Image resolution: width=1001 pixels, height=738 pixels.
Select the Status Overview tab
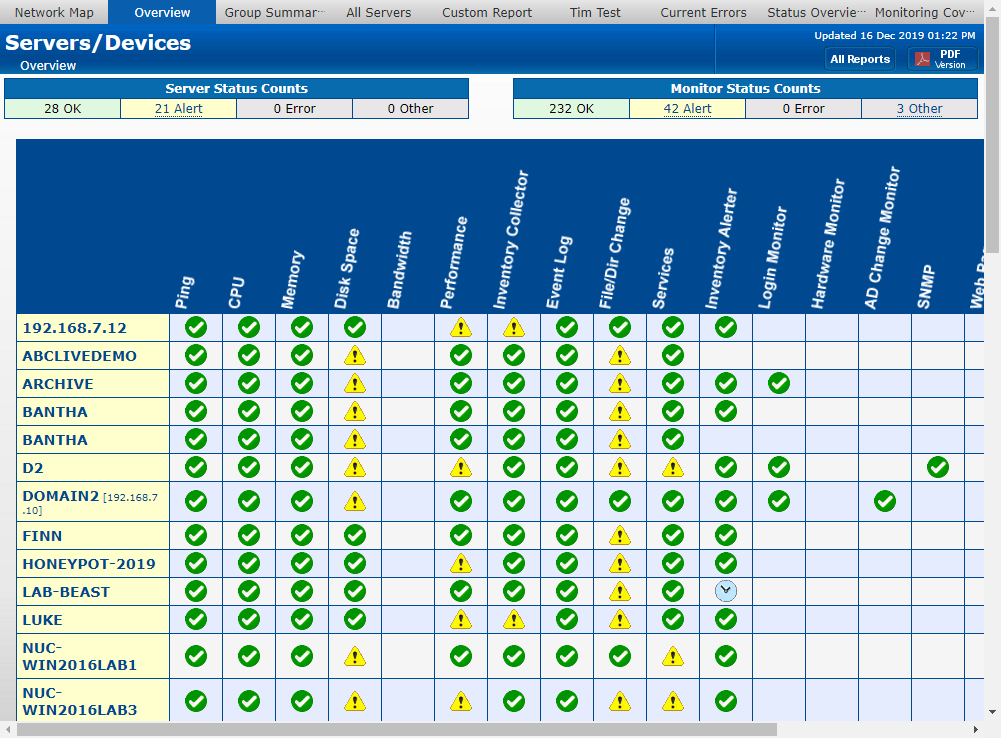click(817, 12)
